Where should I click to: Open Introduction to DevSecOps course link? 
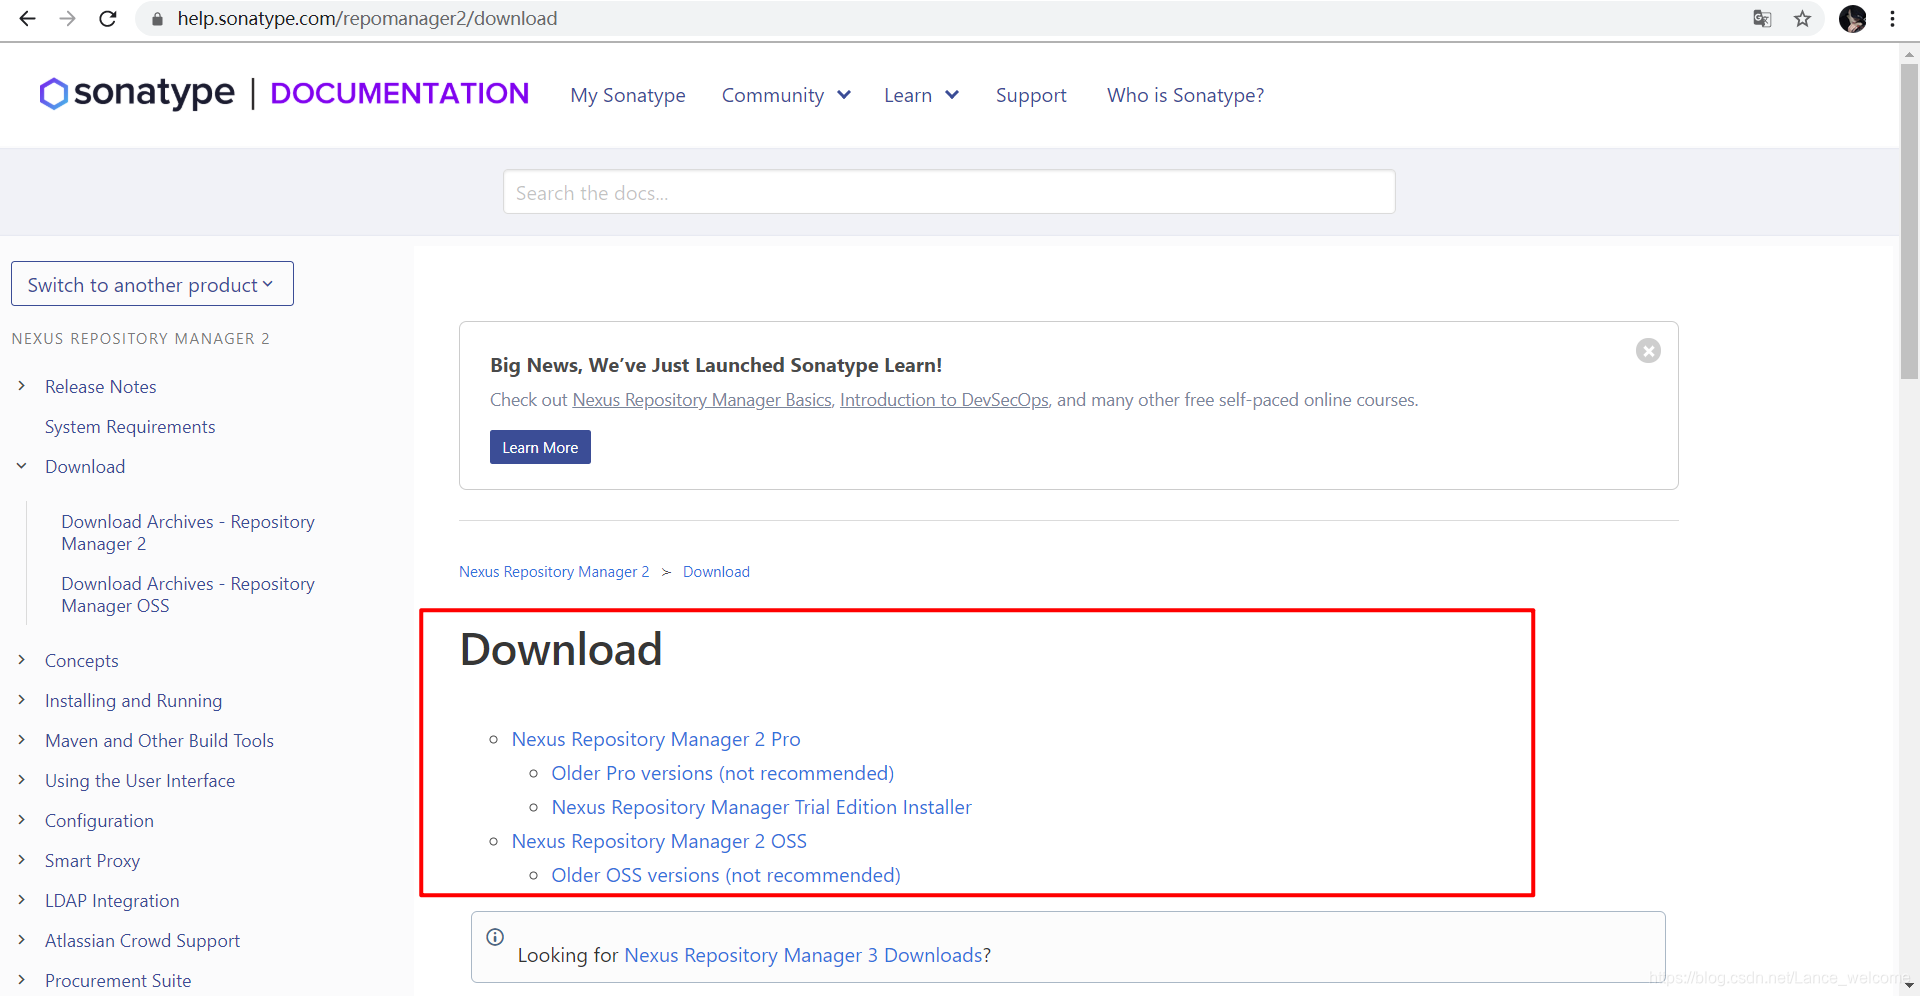tap(944, 400)
